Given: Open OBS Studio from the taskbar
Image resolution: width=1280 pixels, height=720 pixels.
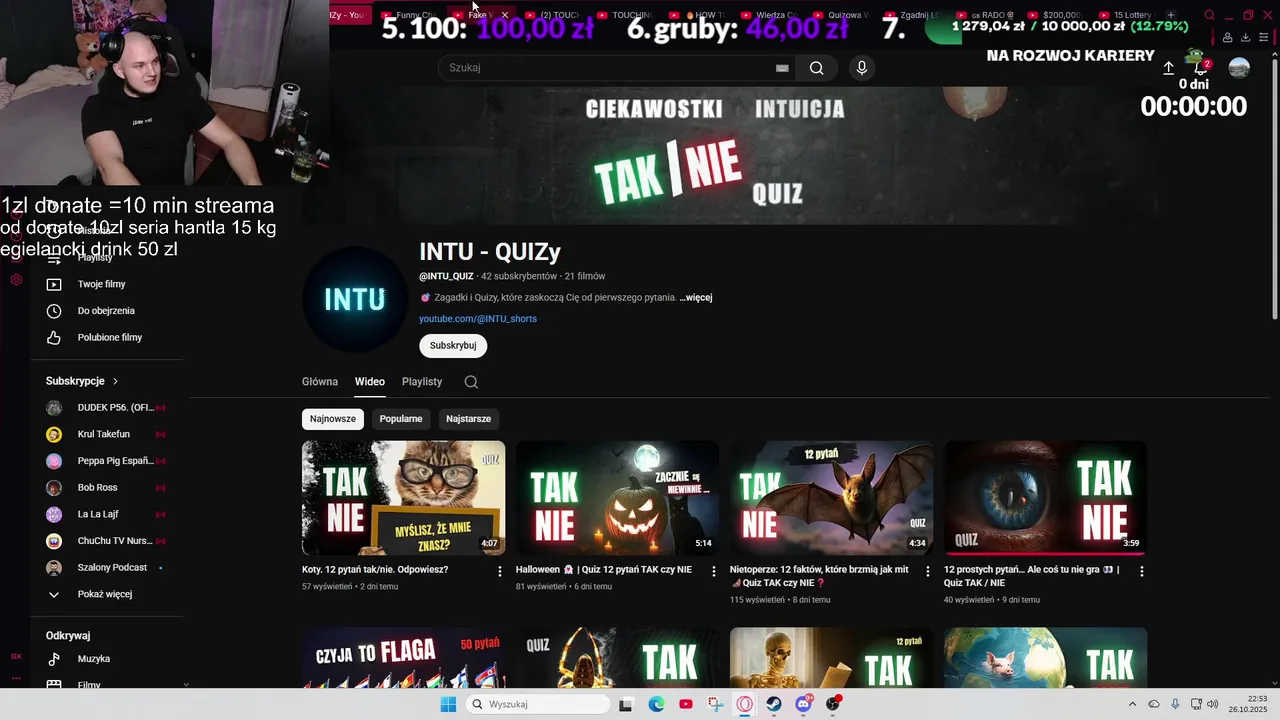Looking at the screenshot, I should [833, 704].
